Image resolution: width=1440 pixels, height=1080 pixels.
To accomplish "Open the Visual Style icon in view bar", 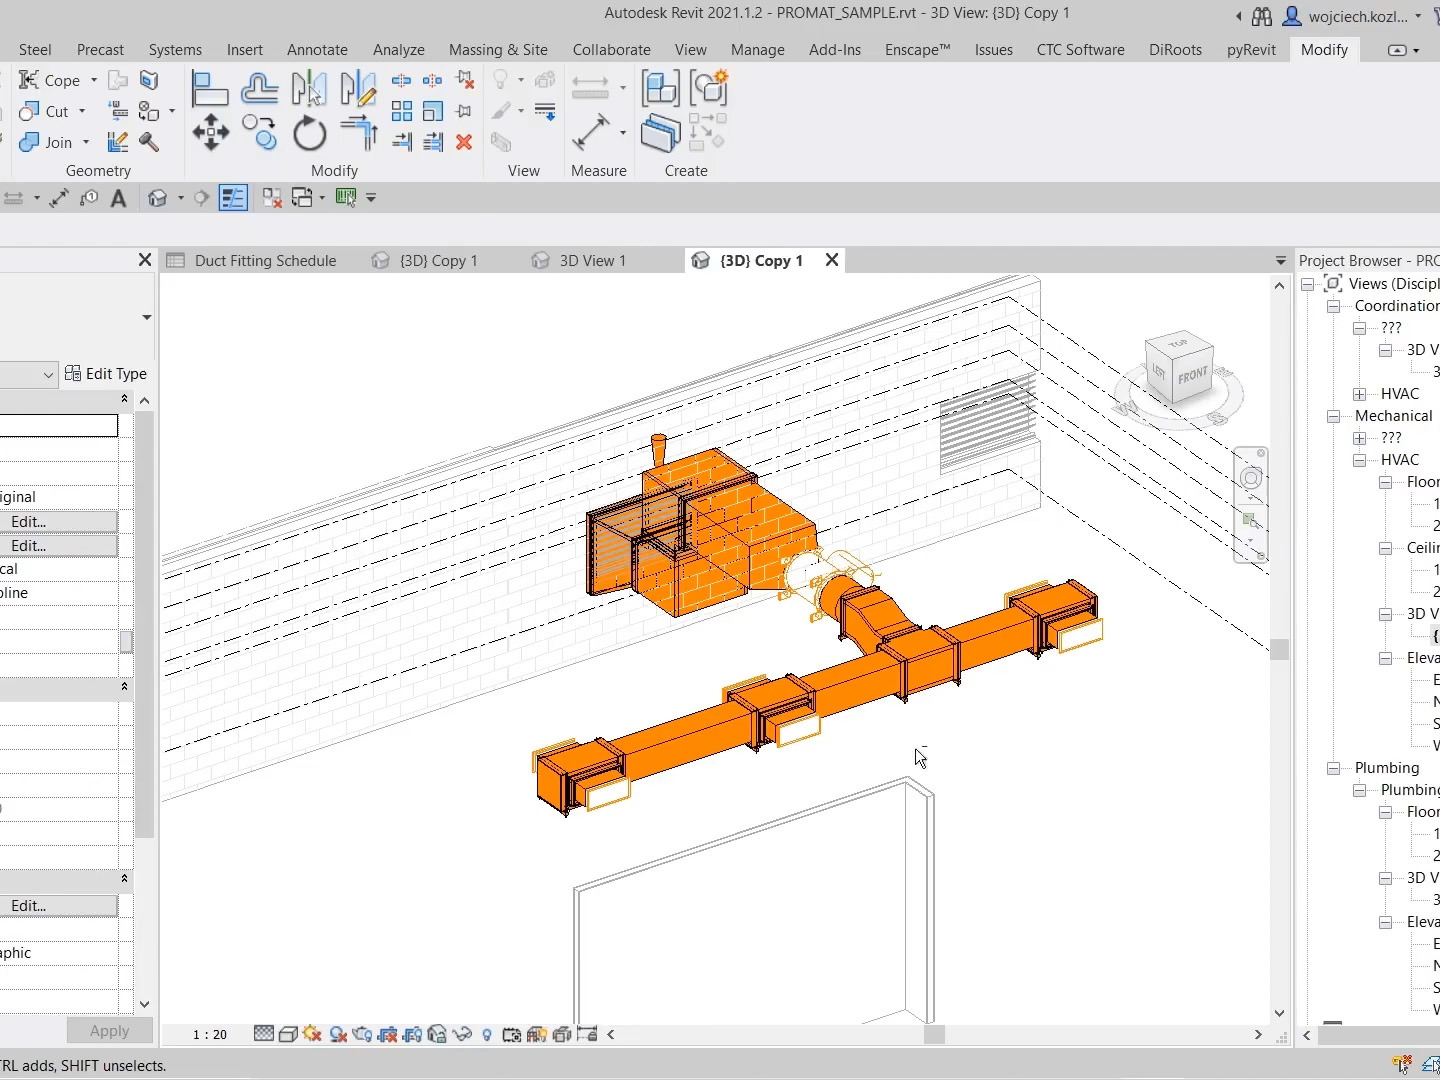I will (288, 1034).
